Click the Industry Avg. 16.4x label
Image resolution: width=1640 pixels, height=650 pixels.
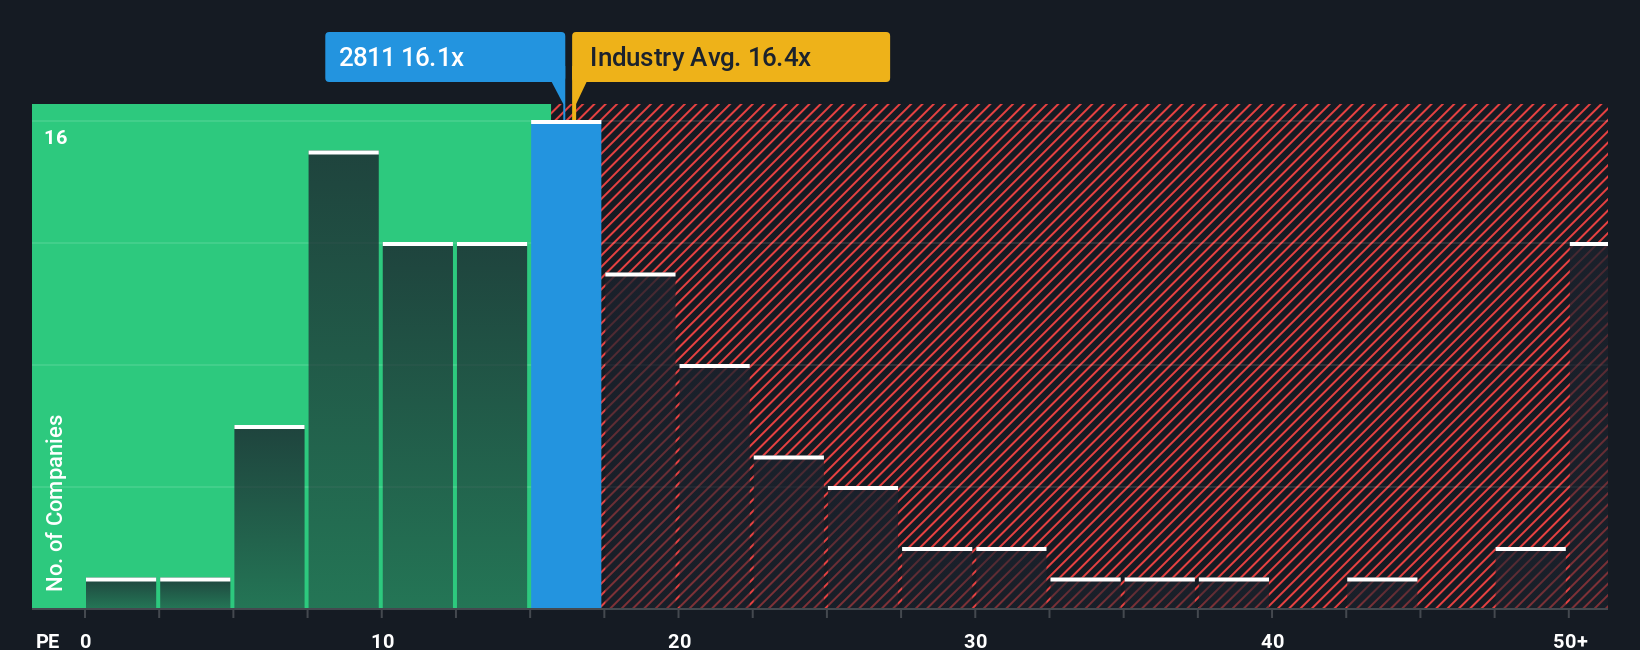point(731,57)
